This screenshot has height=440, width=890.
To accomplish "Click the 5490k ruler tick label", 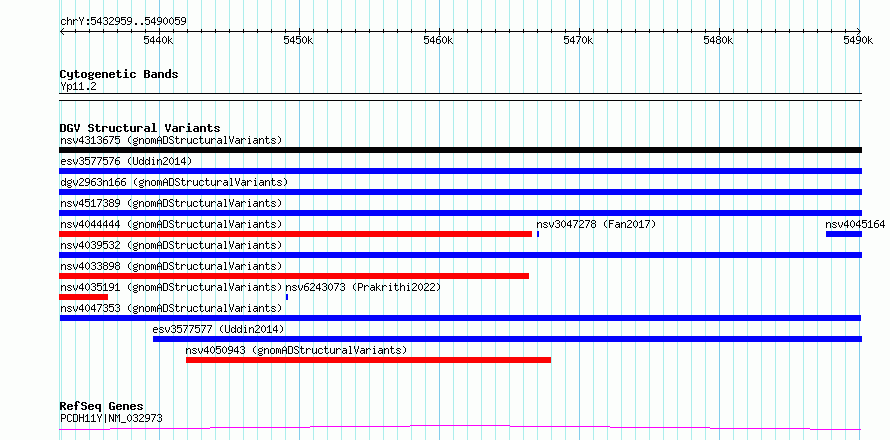I will pos(859,40).
